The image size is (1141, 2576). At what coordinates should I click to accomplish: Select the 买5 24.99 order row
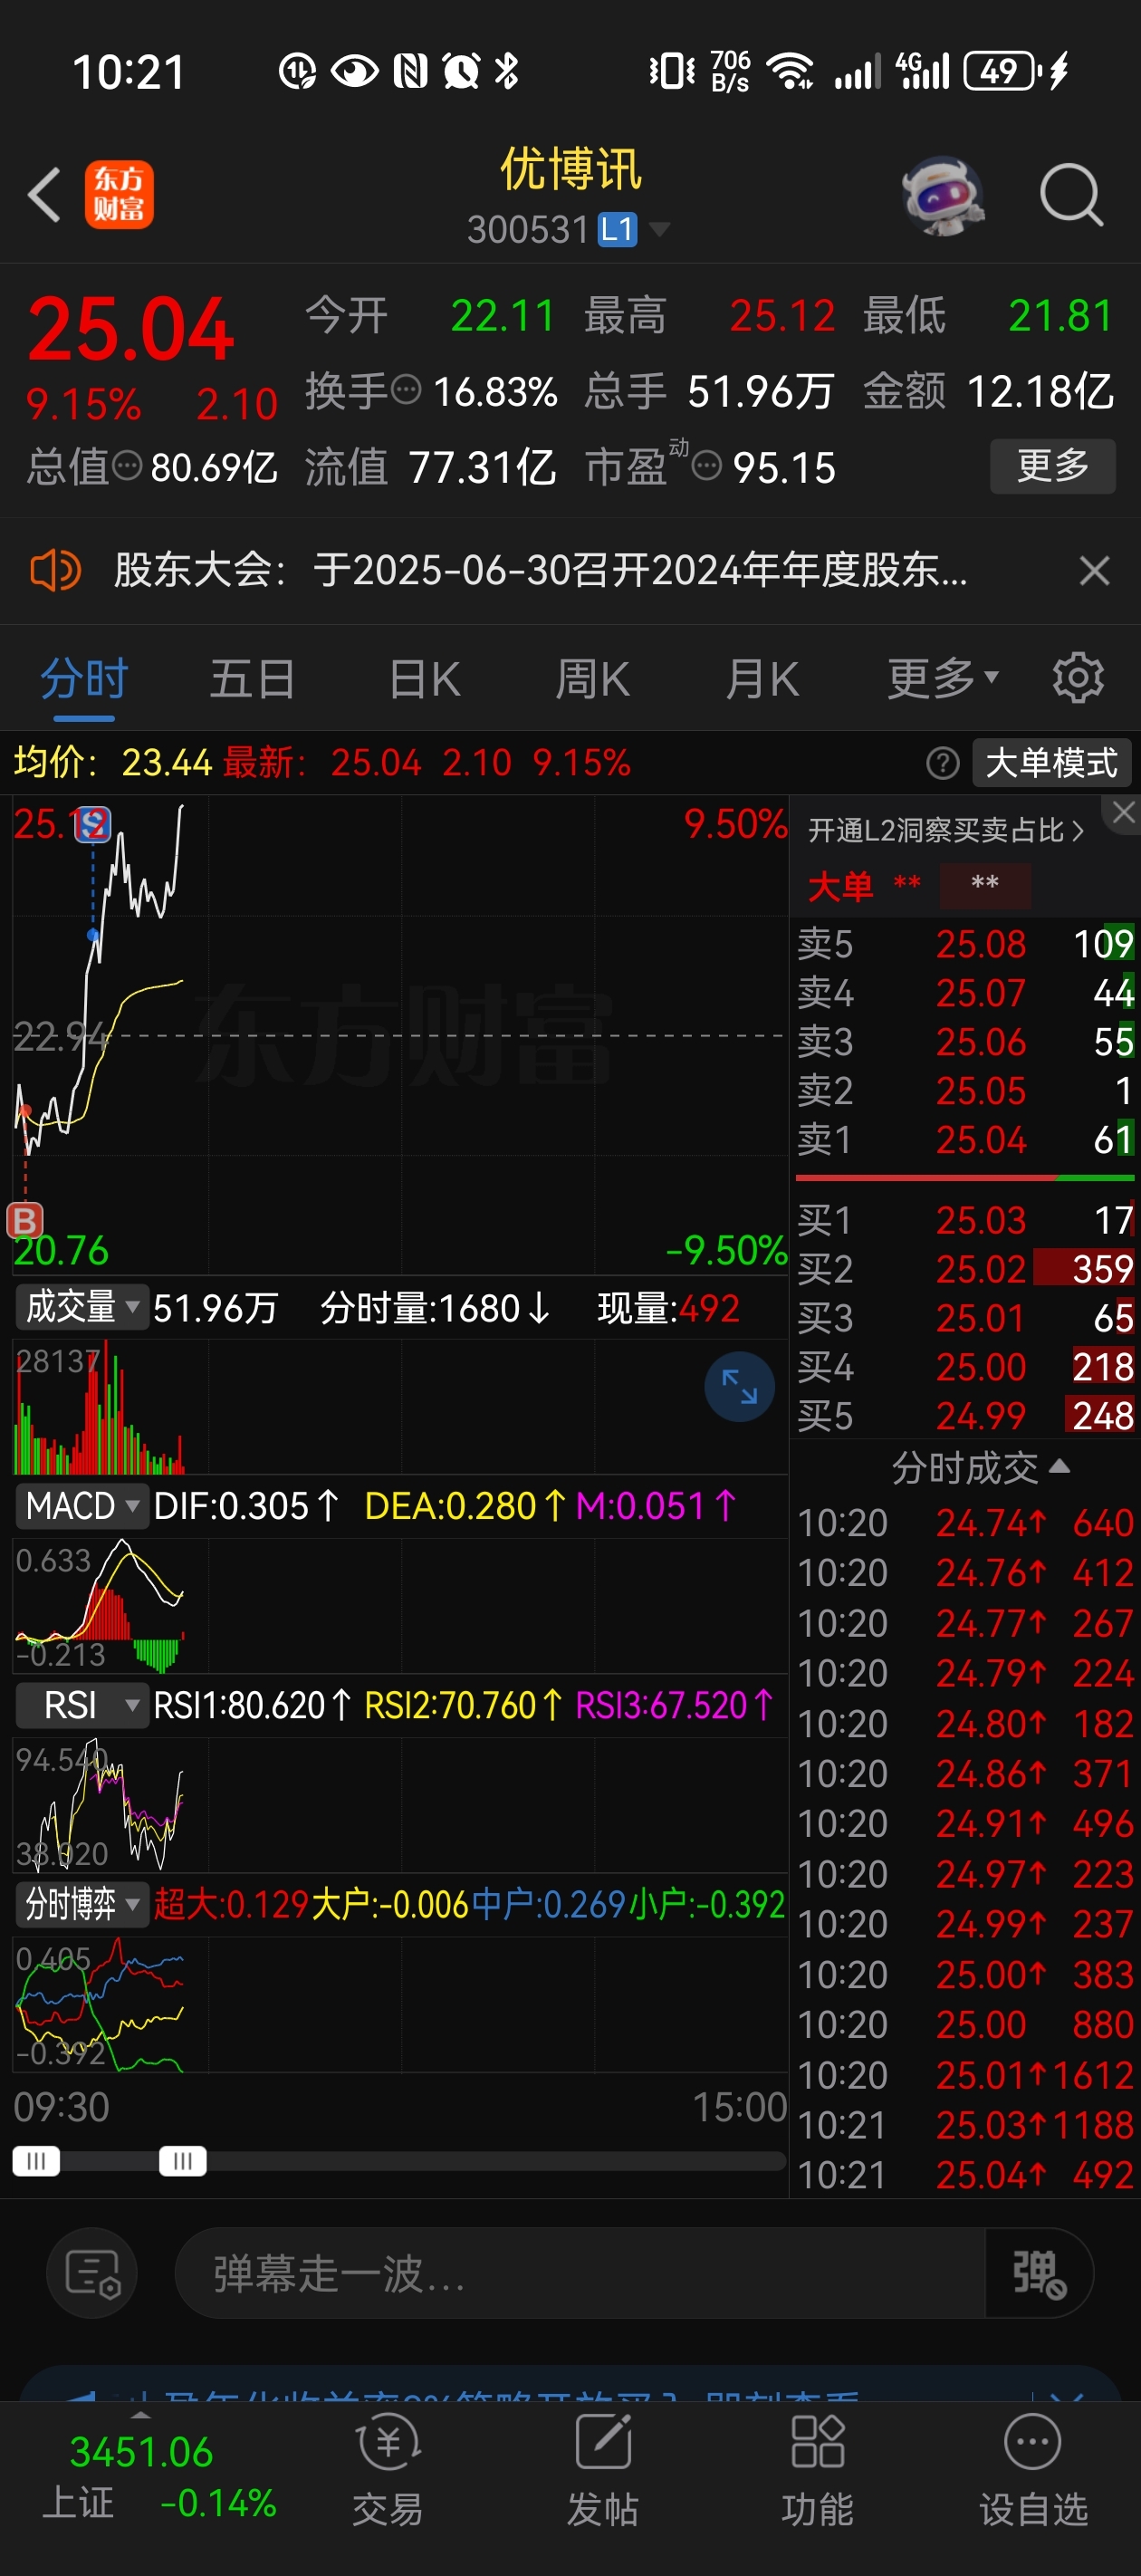(x=965, y=1416)
